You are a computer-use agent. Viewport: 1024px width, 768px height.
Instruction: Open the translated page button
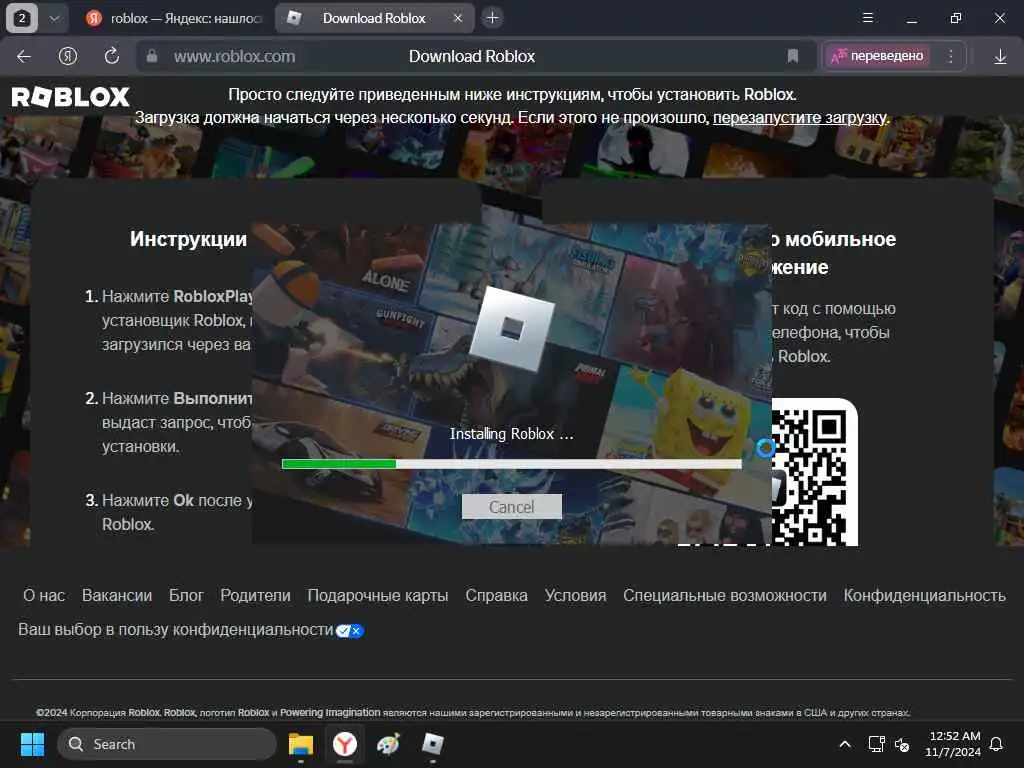(877, 56)
